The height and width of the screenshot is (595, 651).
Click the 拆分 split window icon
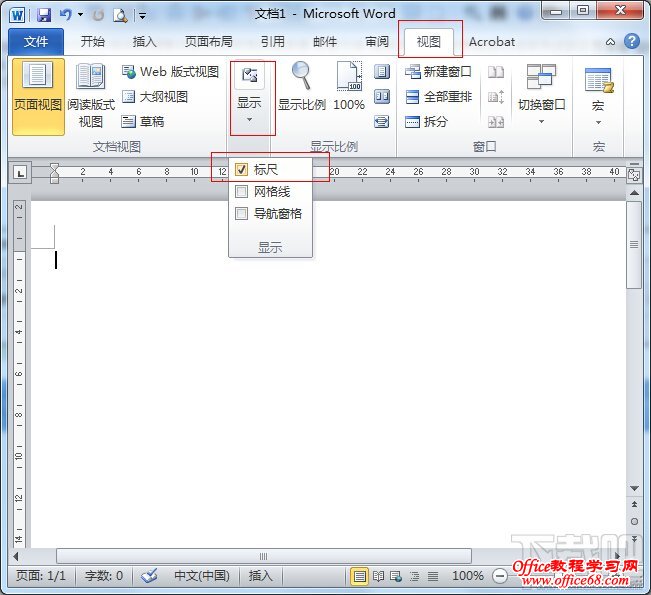tap(415, 122)
